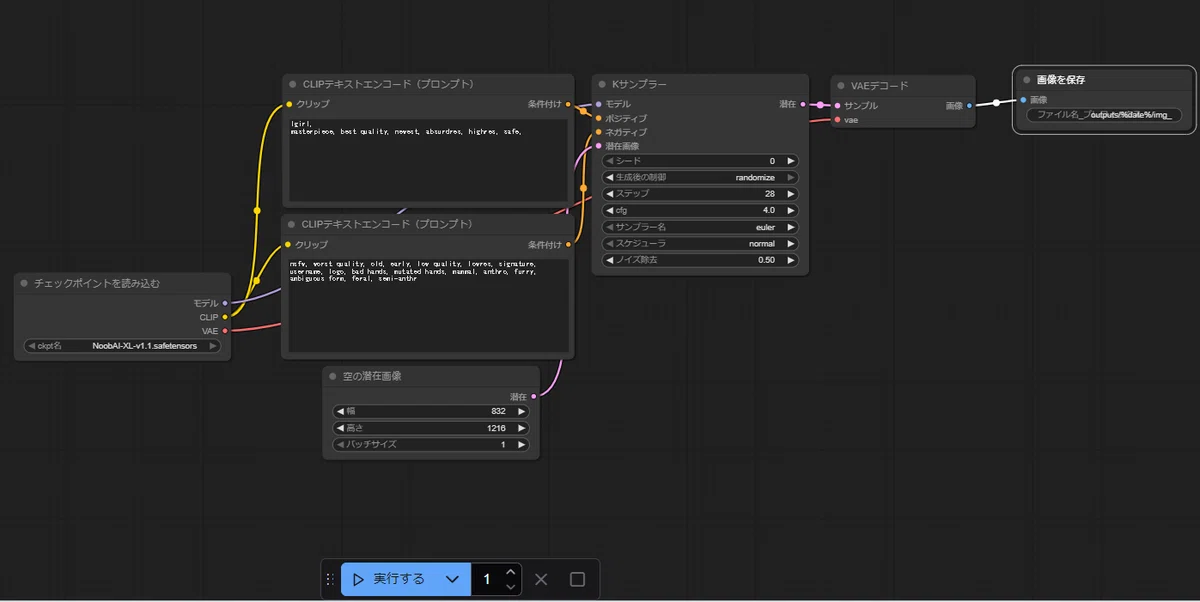The image size is (1200, 602).
Task: Click into the negative prompt text area starting nsfw
Action: coord(428,305)
